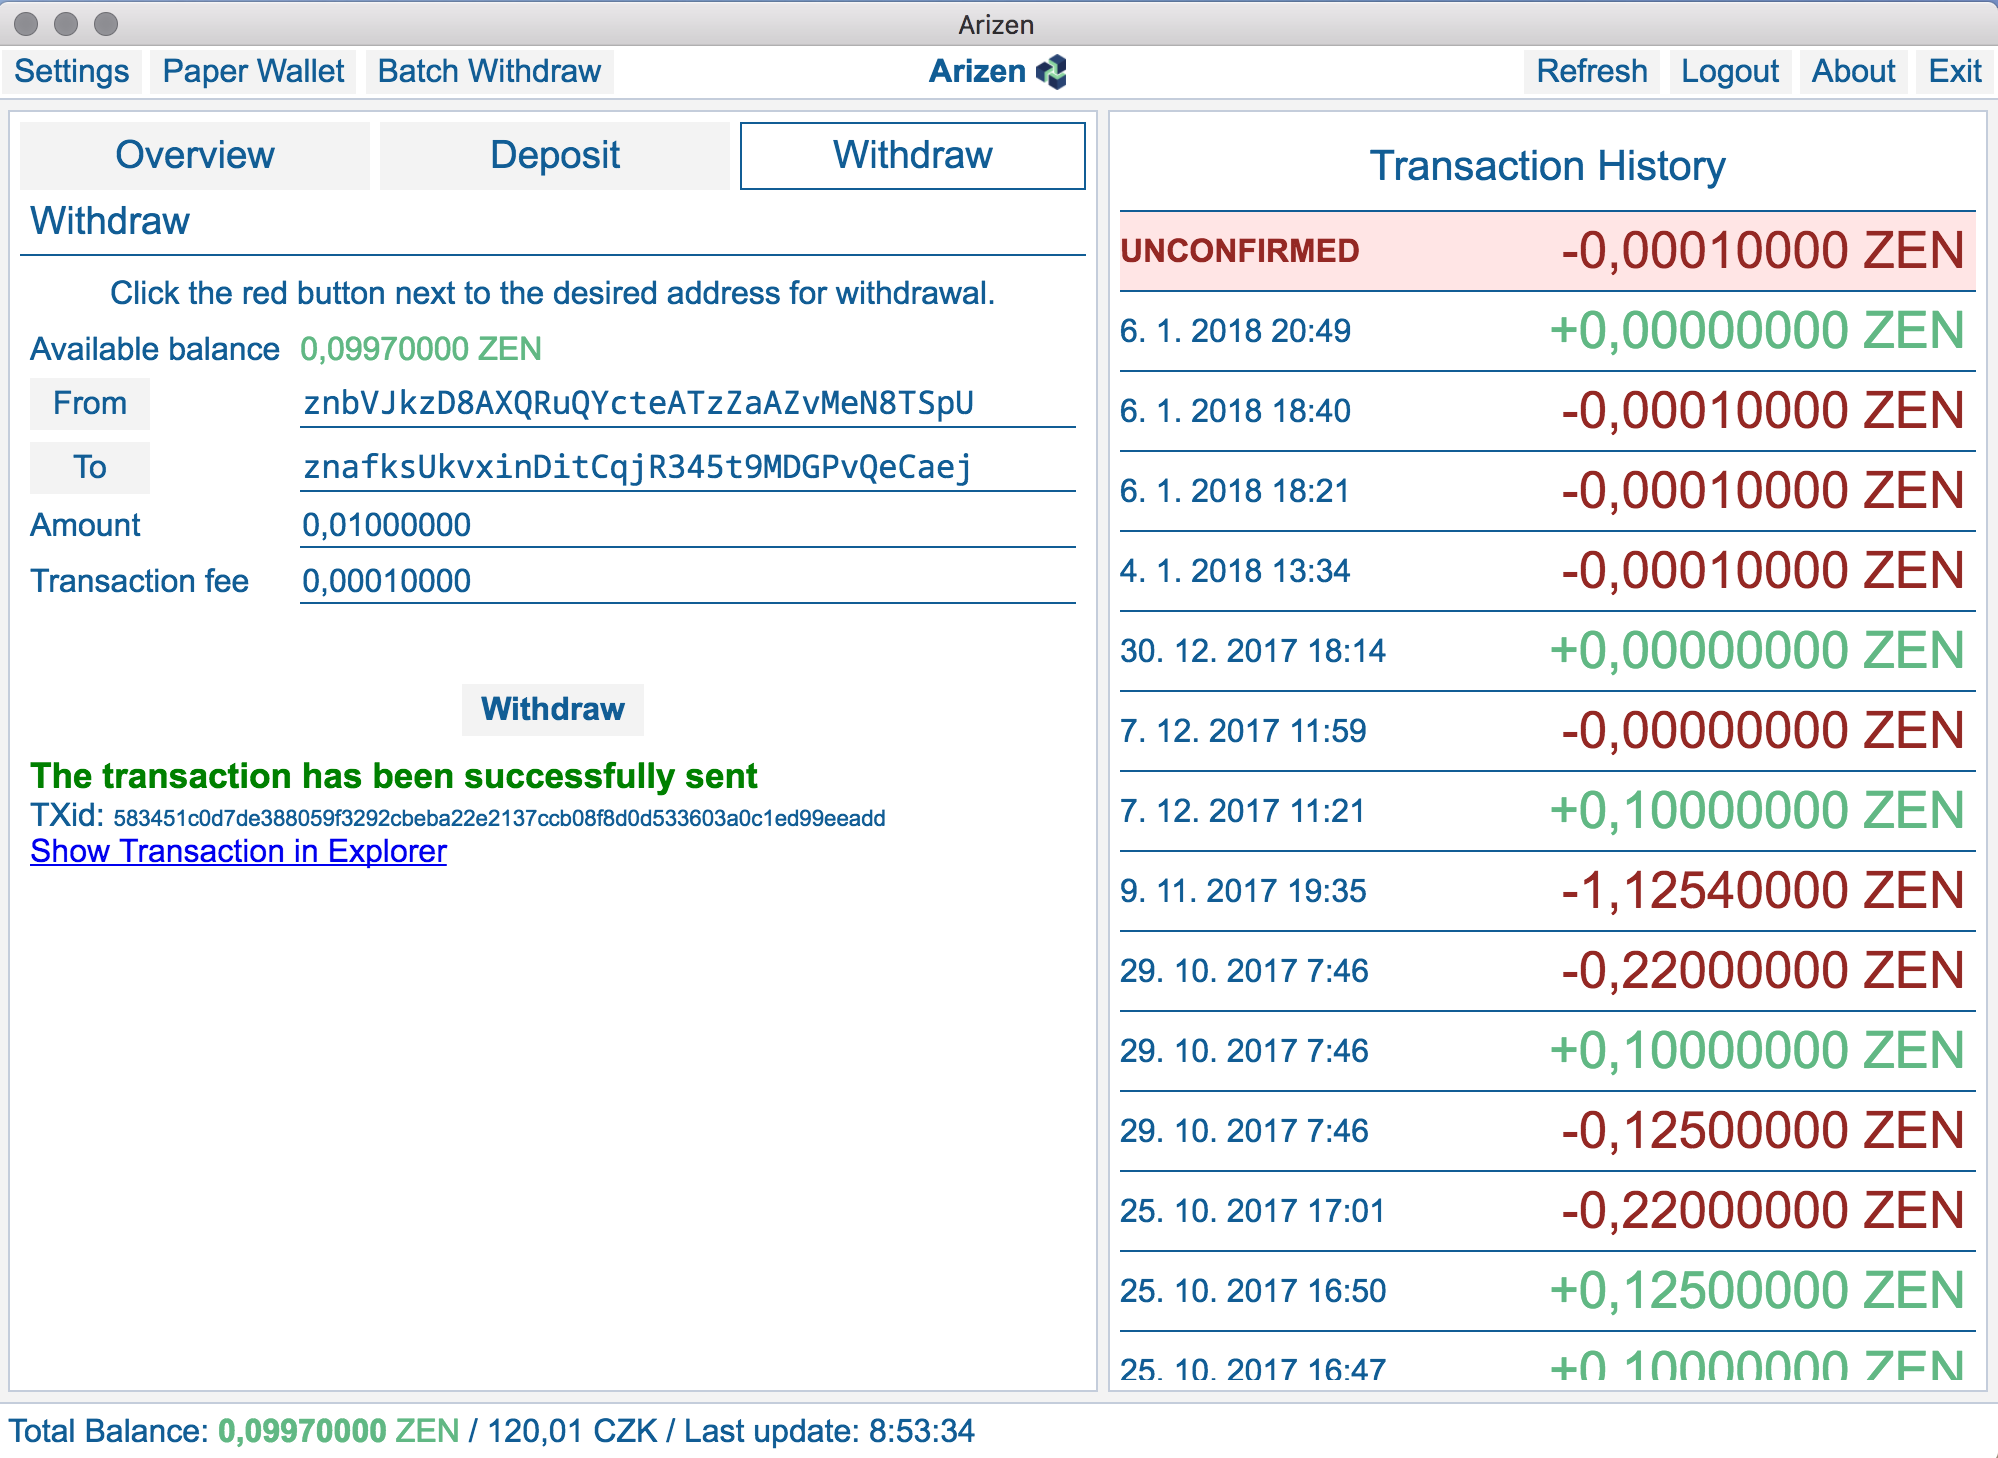Open Batch Withdraw

[489, 72]
